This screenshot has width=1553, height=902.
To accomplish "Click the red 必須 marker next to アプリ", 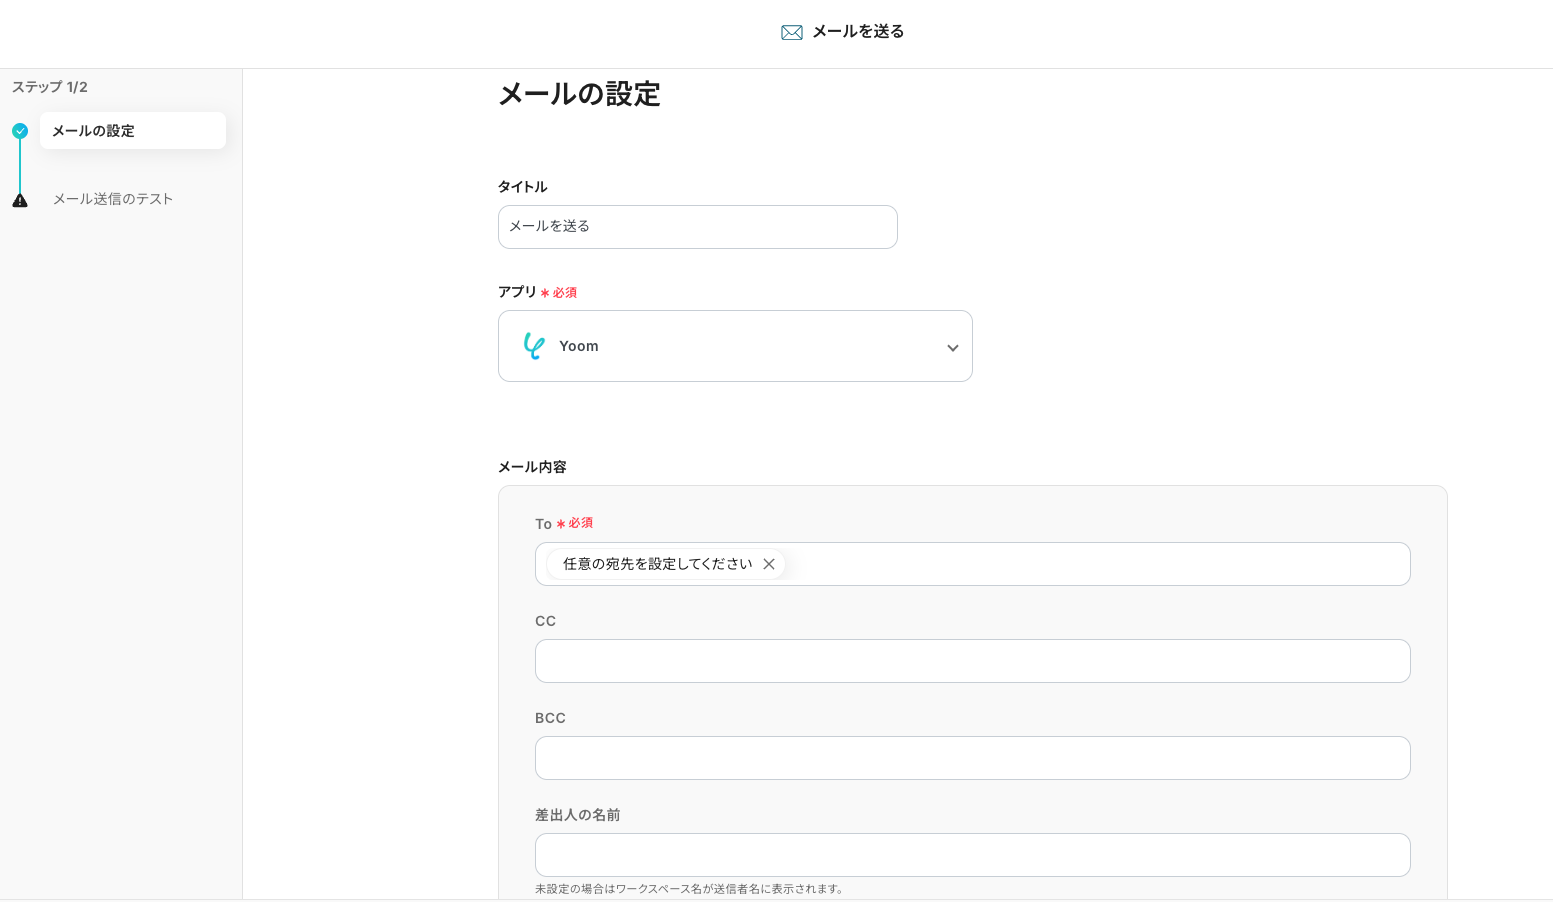I will [x=564, y=293].
